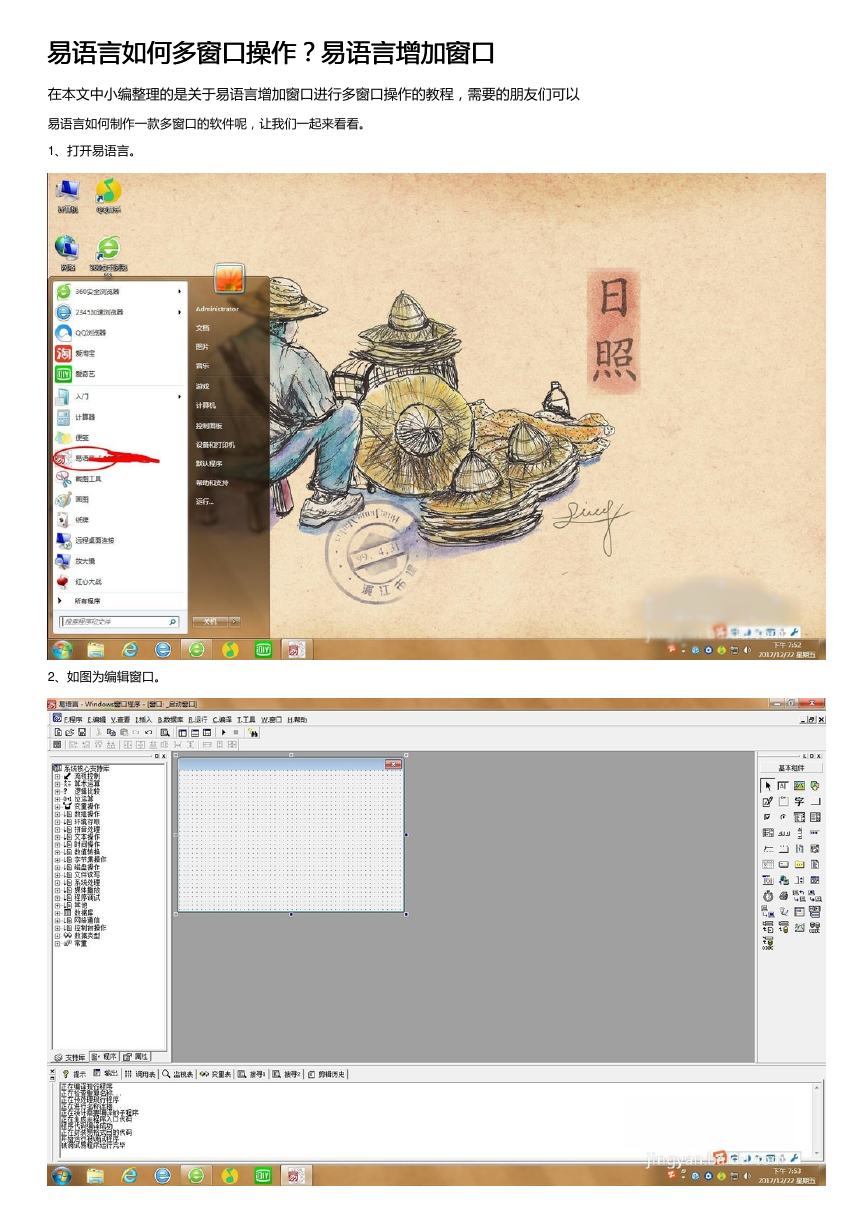The width and height of the screenshot is (868, 1228).
Task: Open the F.程序 menu
Action: (x=74, y=719)
